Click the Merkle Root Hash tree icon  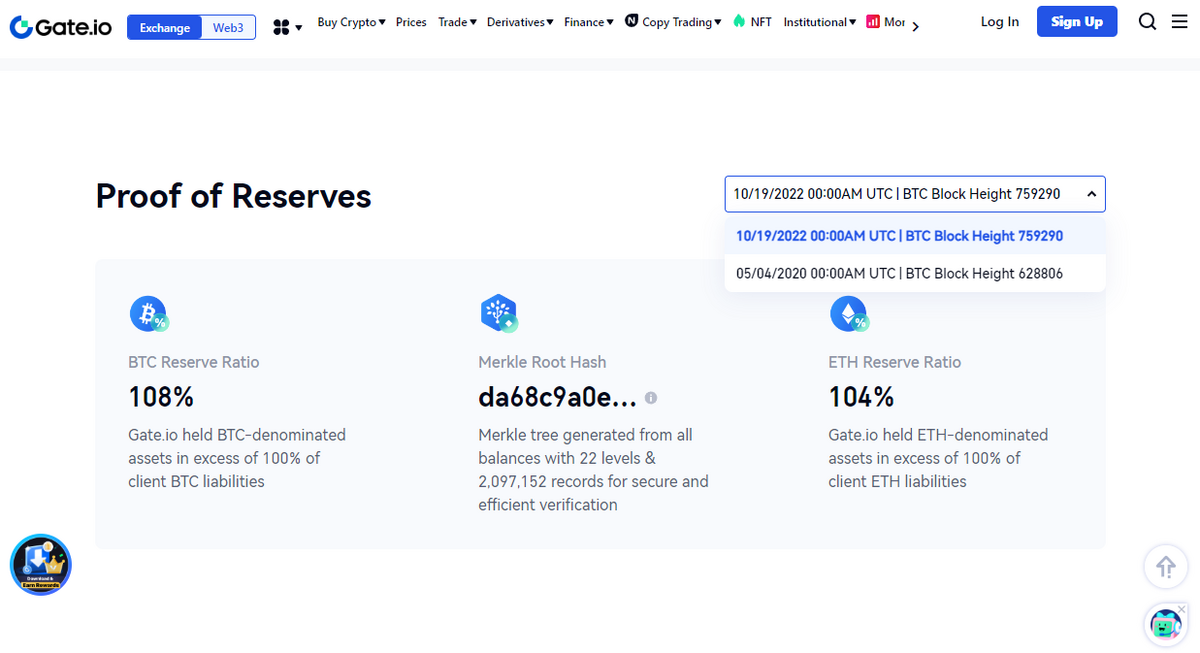pyautogui.click(x=499, y=314)
